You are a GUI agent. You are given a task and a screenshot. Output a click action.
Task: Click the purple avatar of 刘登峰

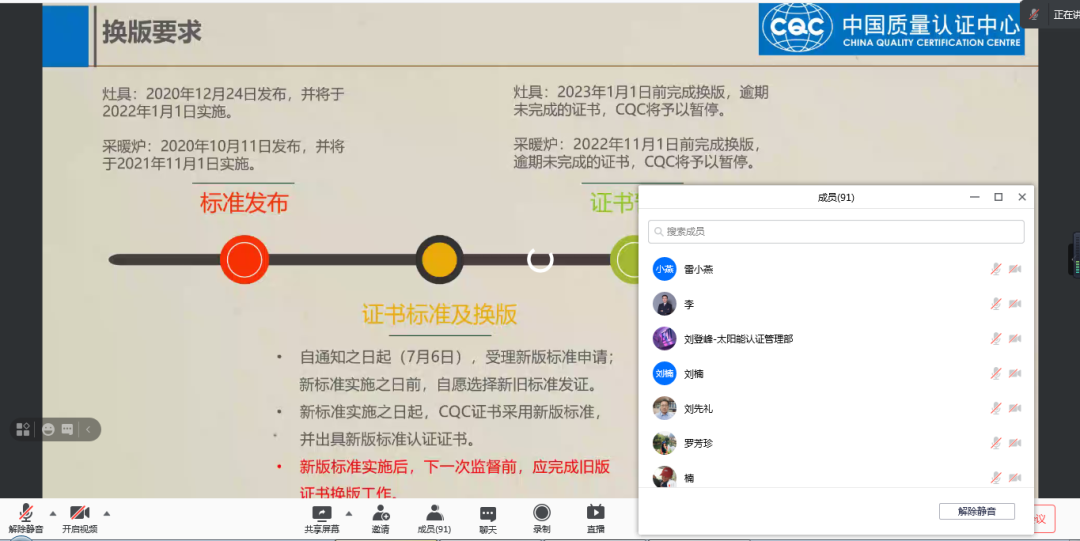(665, 338)
